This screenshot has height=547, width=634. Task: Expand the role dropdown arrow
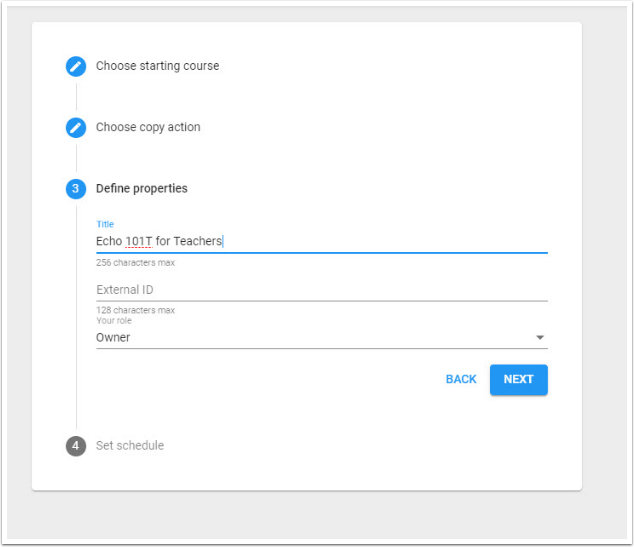[x=540, y=338]
